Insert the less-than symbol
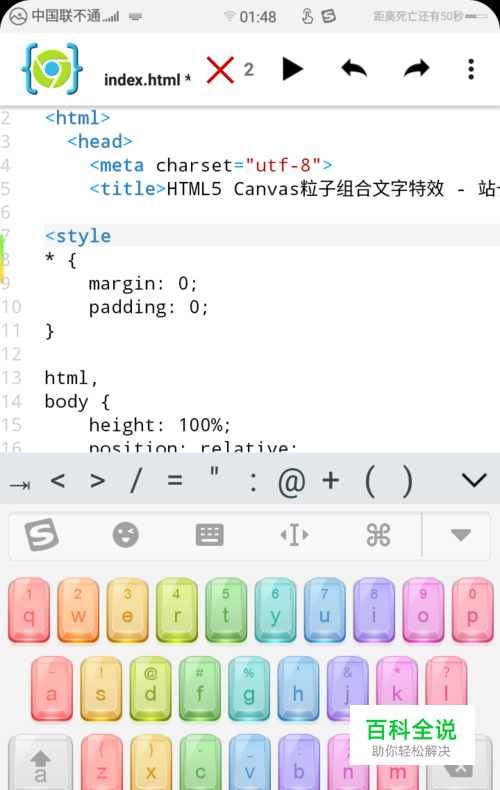The image size is (500, 790). (x=58, y=480)
